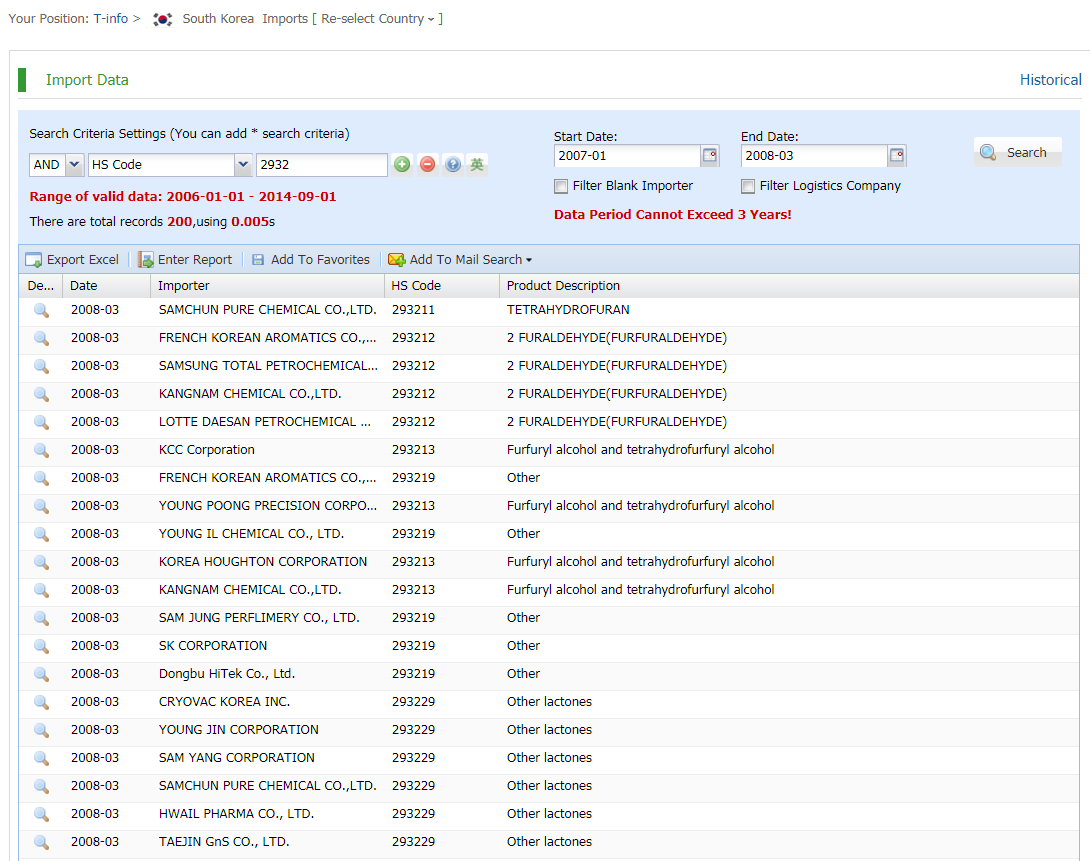Click Export Excel toolbar item
The width and height of the screenshot is (1090, 861).
[x=72, y=260]
